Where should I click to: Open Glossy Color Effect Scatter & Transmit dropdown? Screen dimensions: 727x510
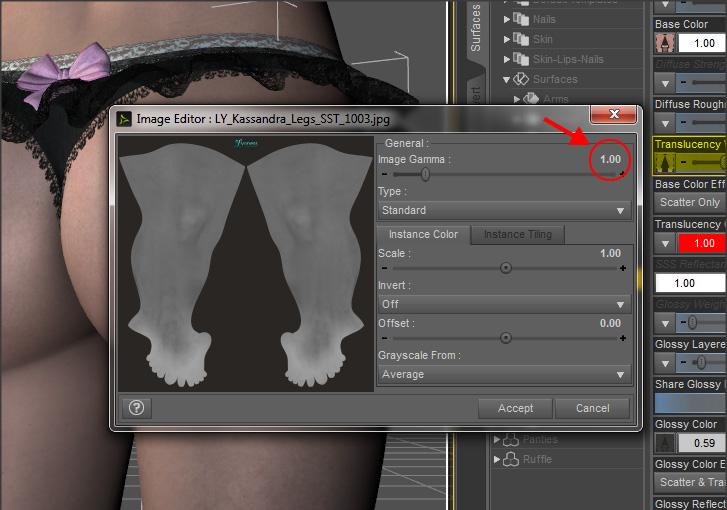coord(690,482)
